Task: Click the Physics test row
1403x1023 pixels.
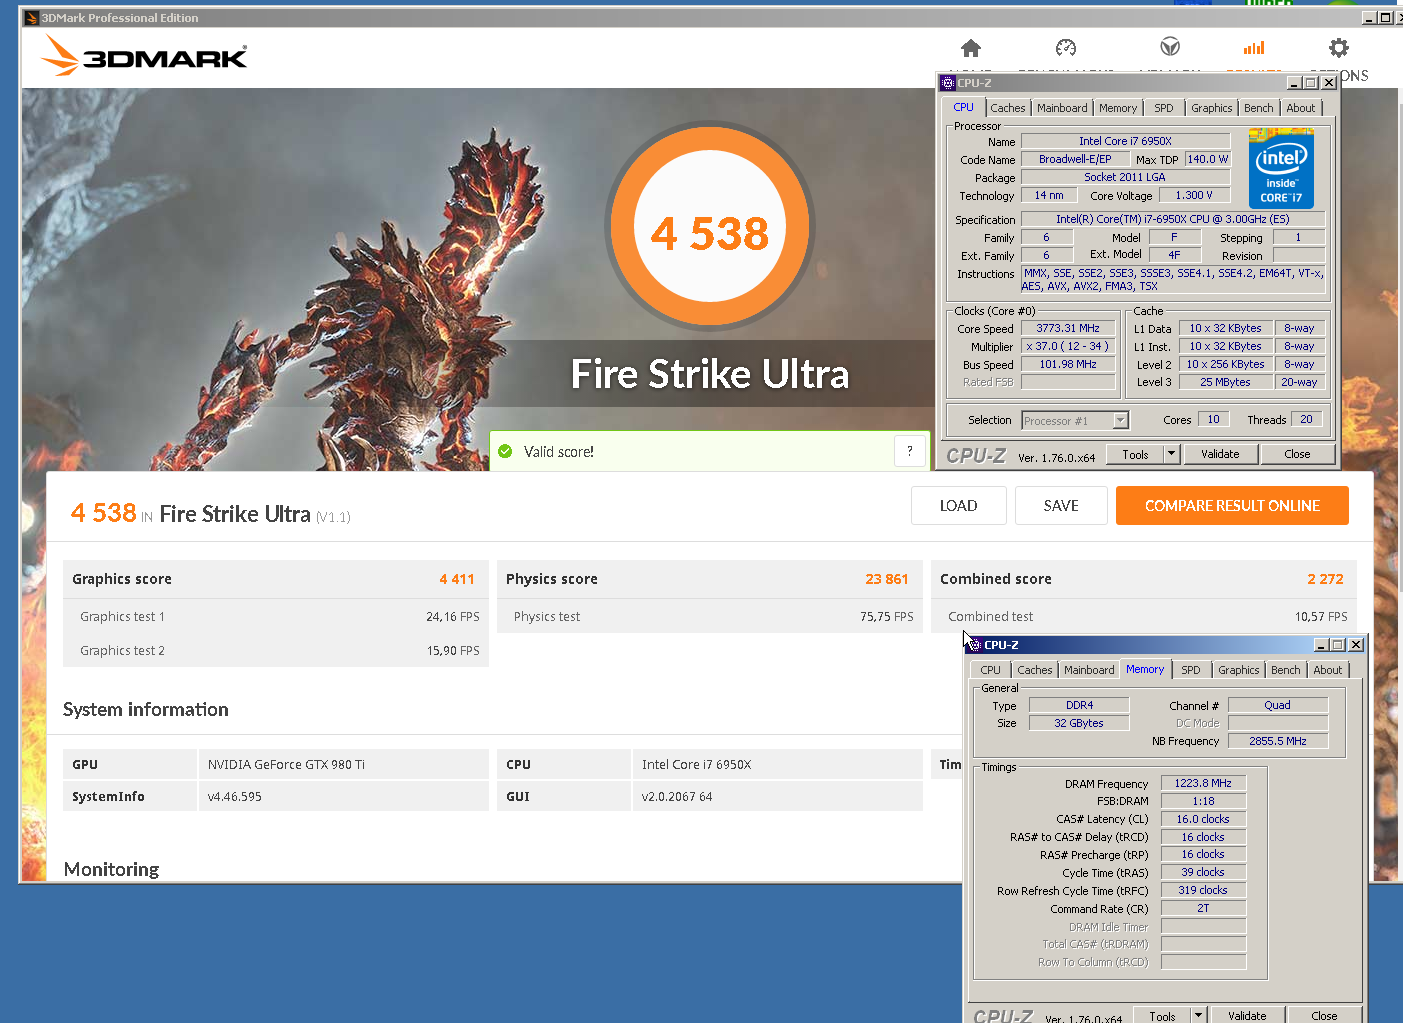Action: [x=710, y=617]
